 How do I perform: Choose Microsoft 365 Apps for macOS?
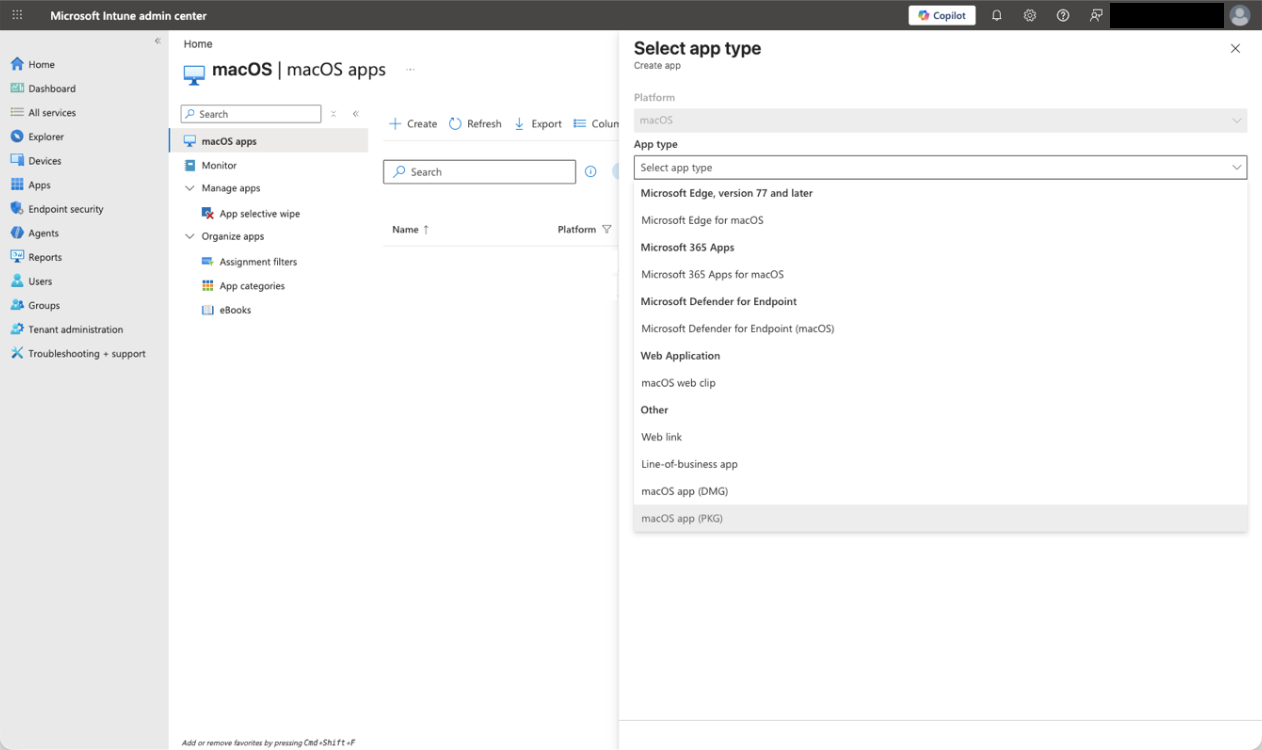coord(940,274)
